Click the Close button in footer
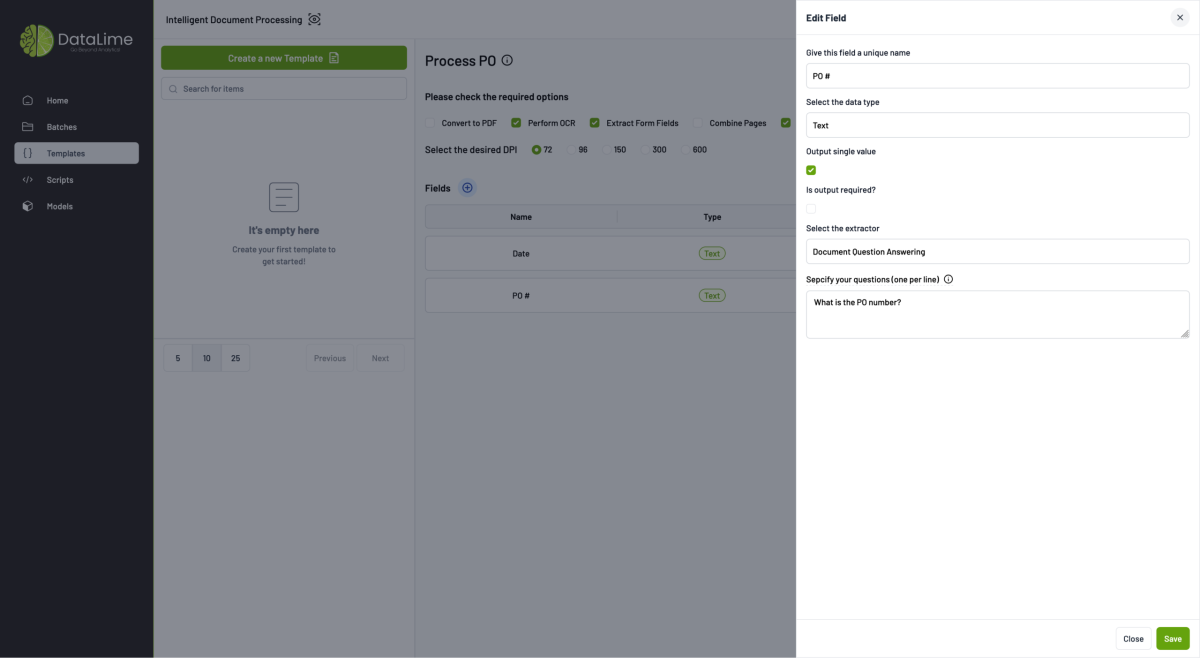This screenshot has height=658, width=1200. (1133, 638)
